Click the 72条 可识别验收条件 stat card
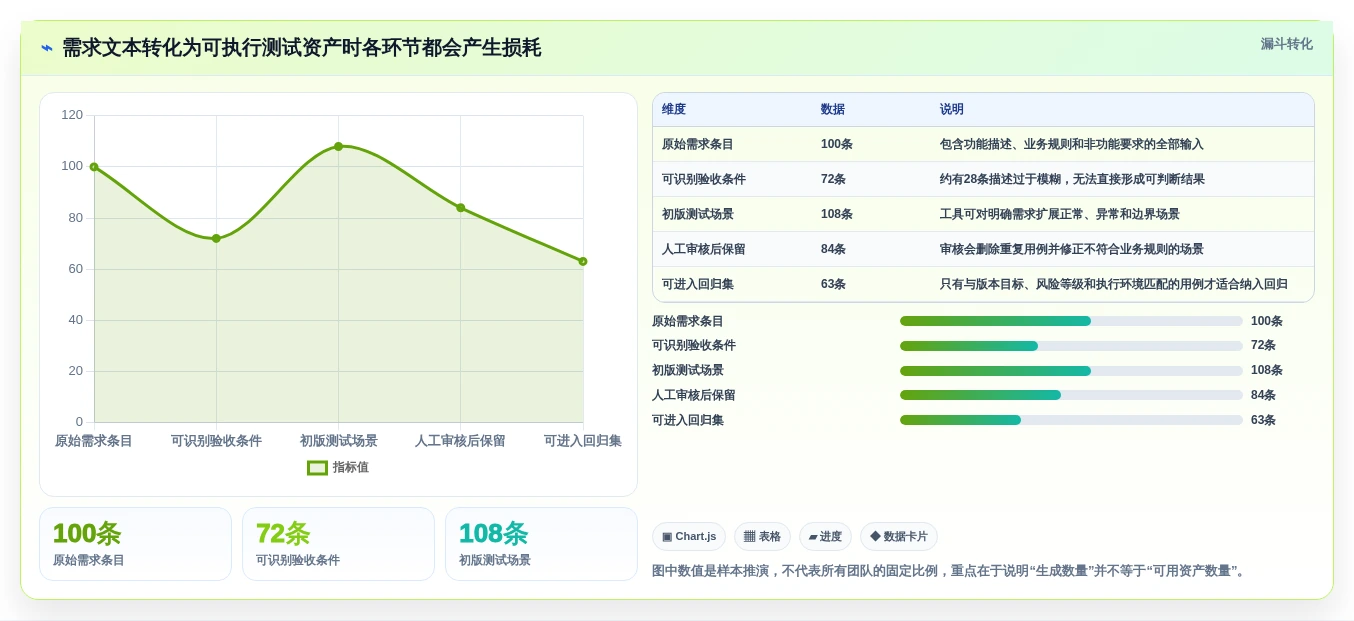This screenshot has width=1354, height=621. 338,544
